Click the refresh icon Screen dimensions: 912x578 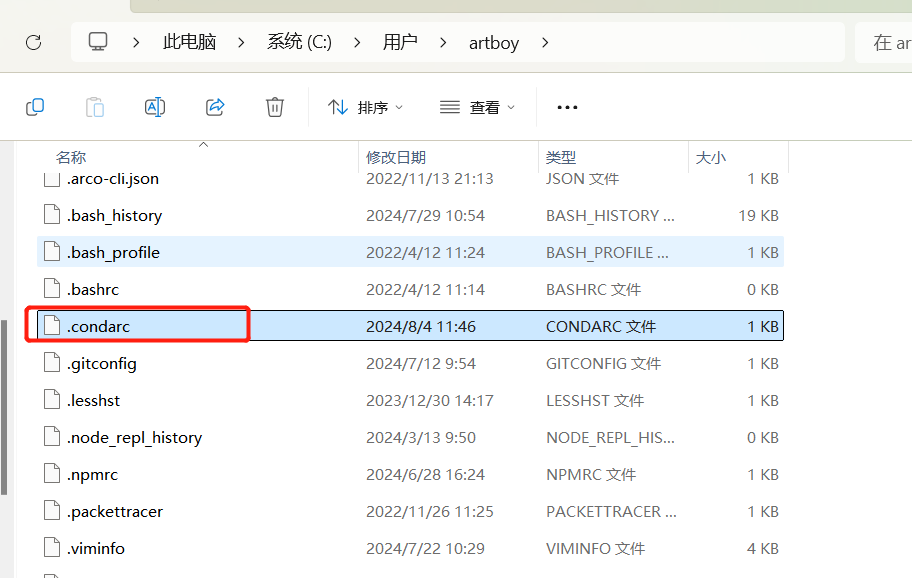34,42
